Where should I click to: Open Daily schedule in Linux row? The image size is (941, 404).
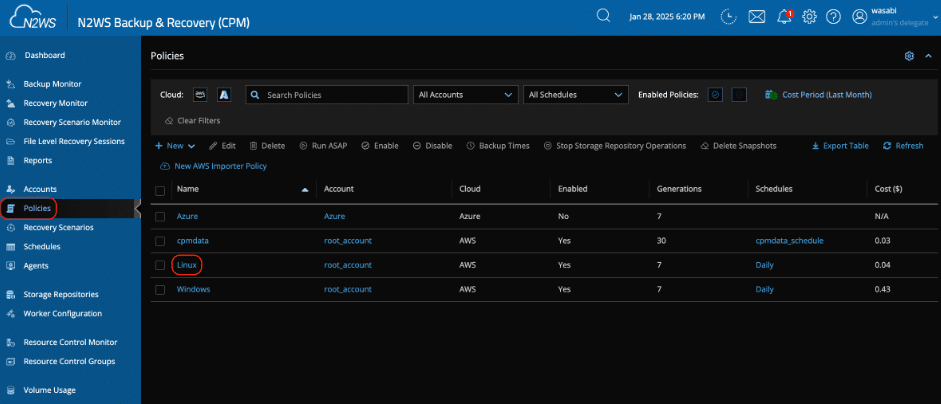[765, 265]
